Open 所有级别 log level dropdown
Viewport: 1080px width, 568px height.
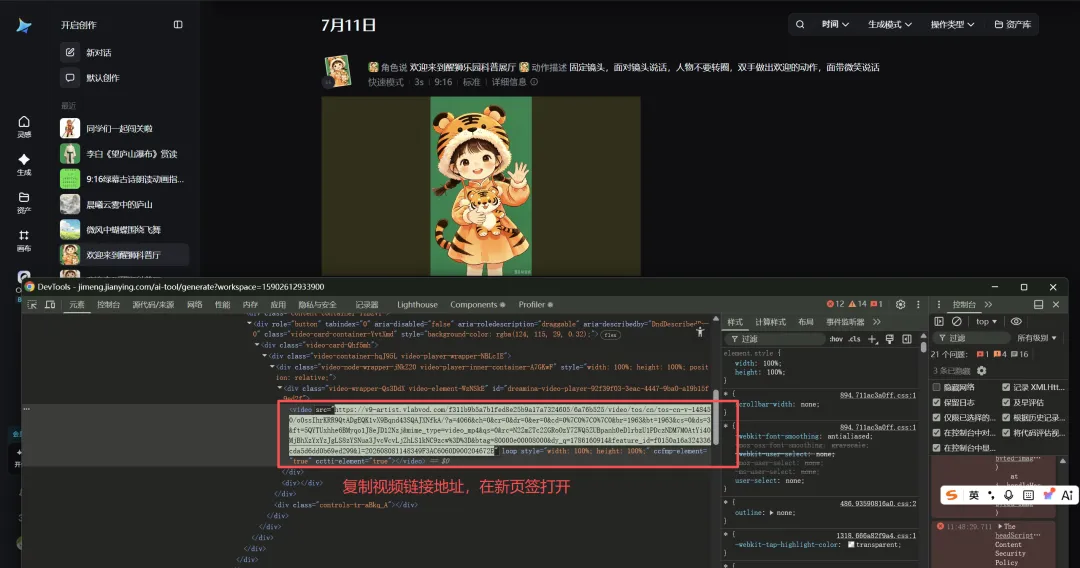tap(1037, 338)
